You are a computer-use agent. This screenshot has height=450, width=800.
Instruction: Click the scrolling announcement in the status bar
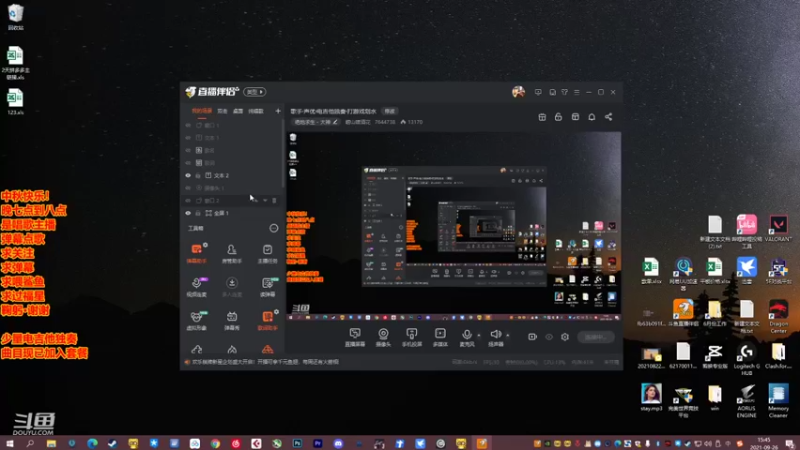click(x=264, y=362)
